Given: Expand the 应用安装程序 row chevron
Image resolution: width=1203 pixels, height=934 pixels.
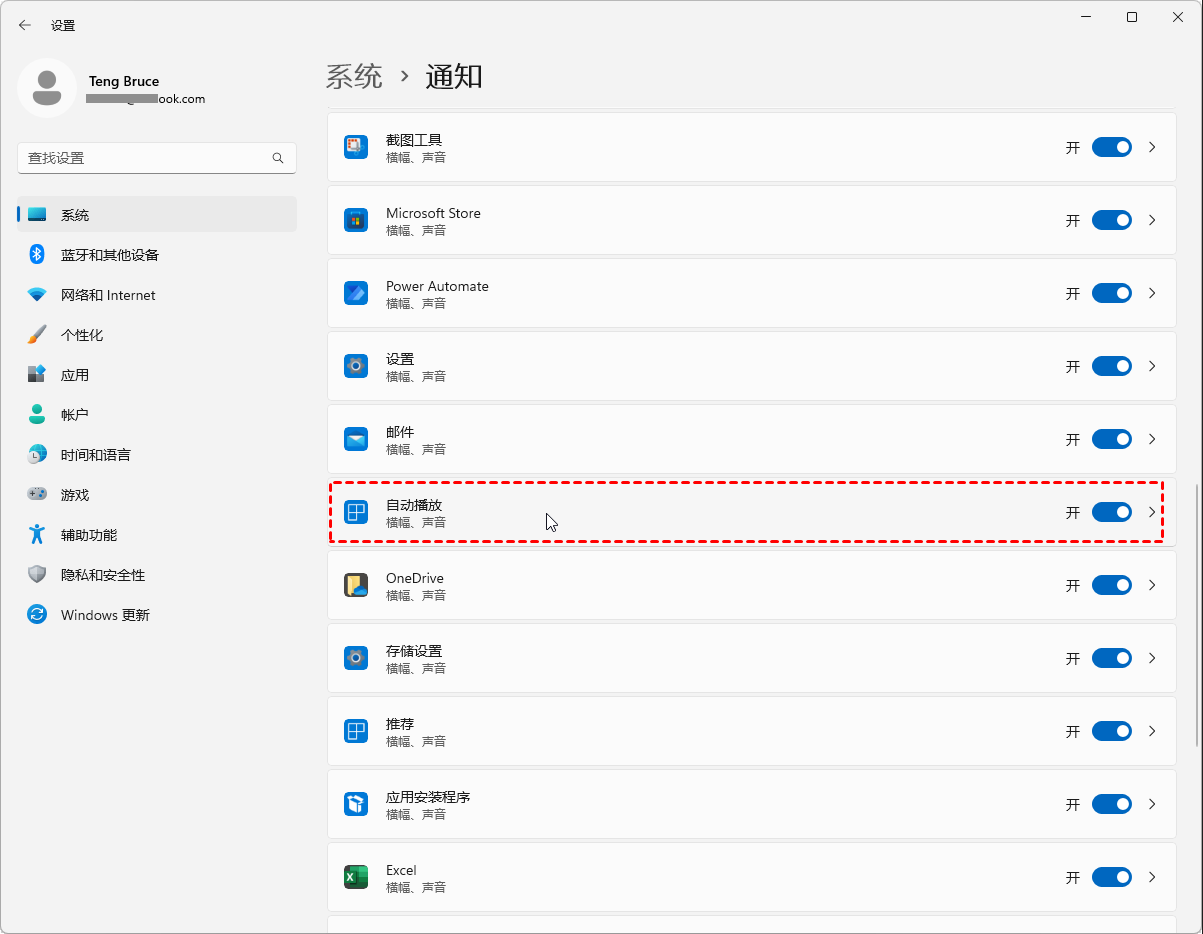Looking at the screenshot, I should pyautogui.click(x=1152, y=804).
